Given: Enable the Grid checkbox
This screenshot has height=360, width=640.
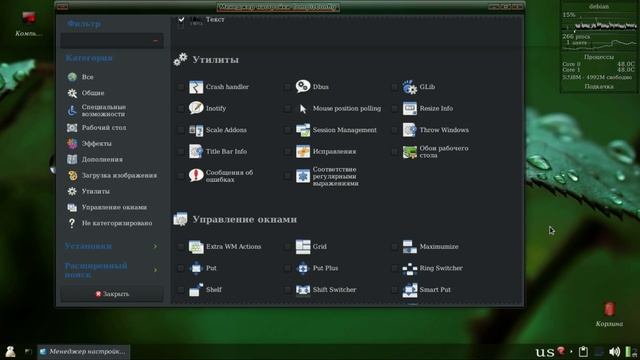Looking at the screenshot, I should click(x=288, y=247).
